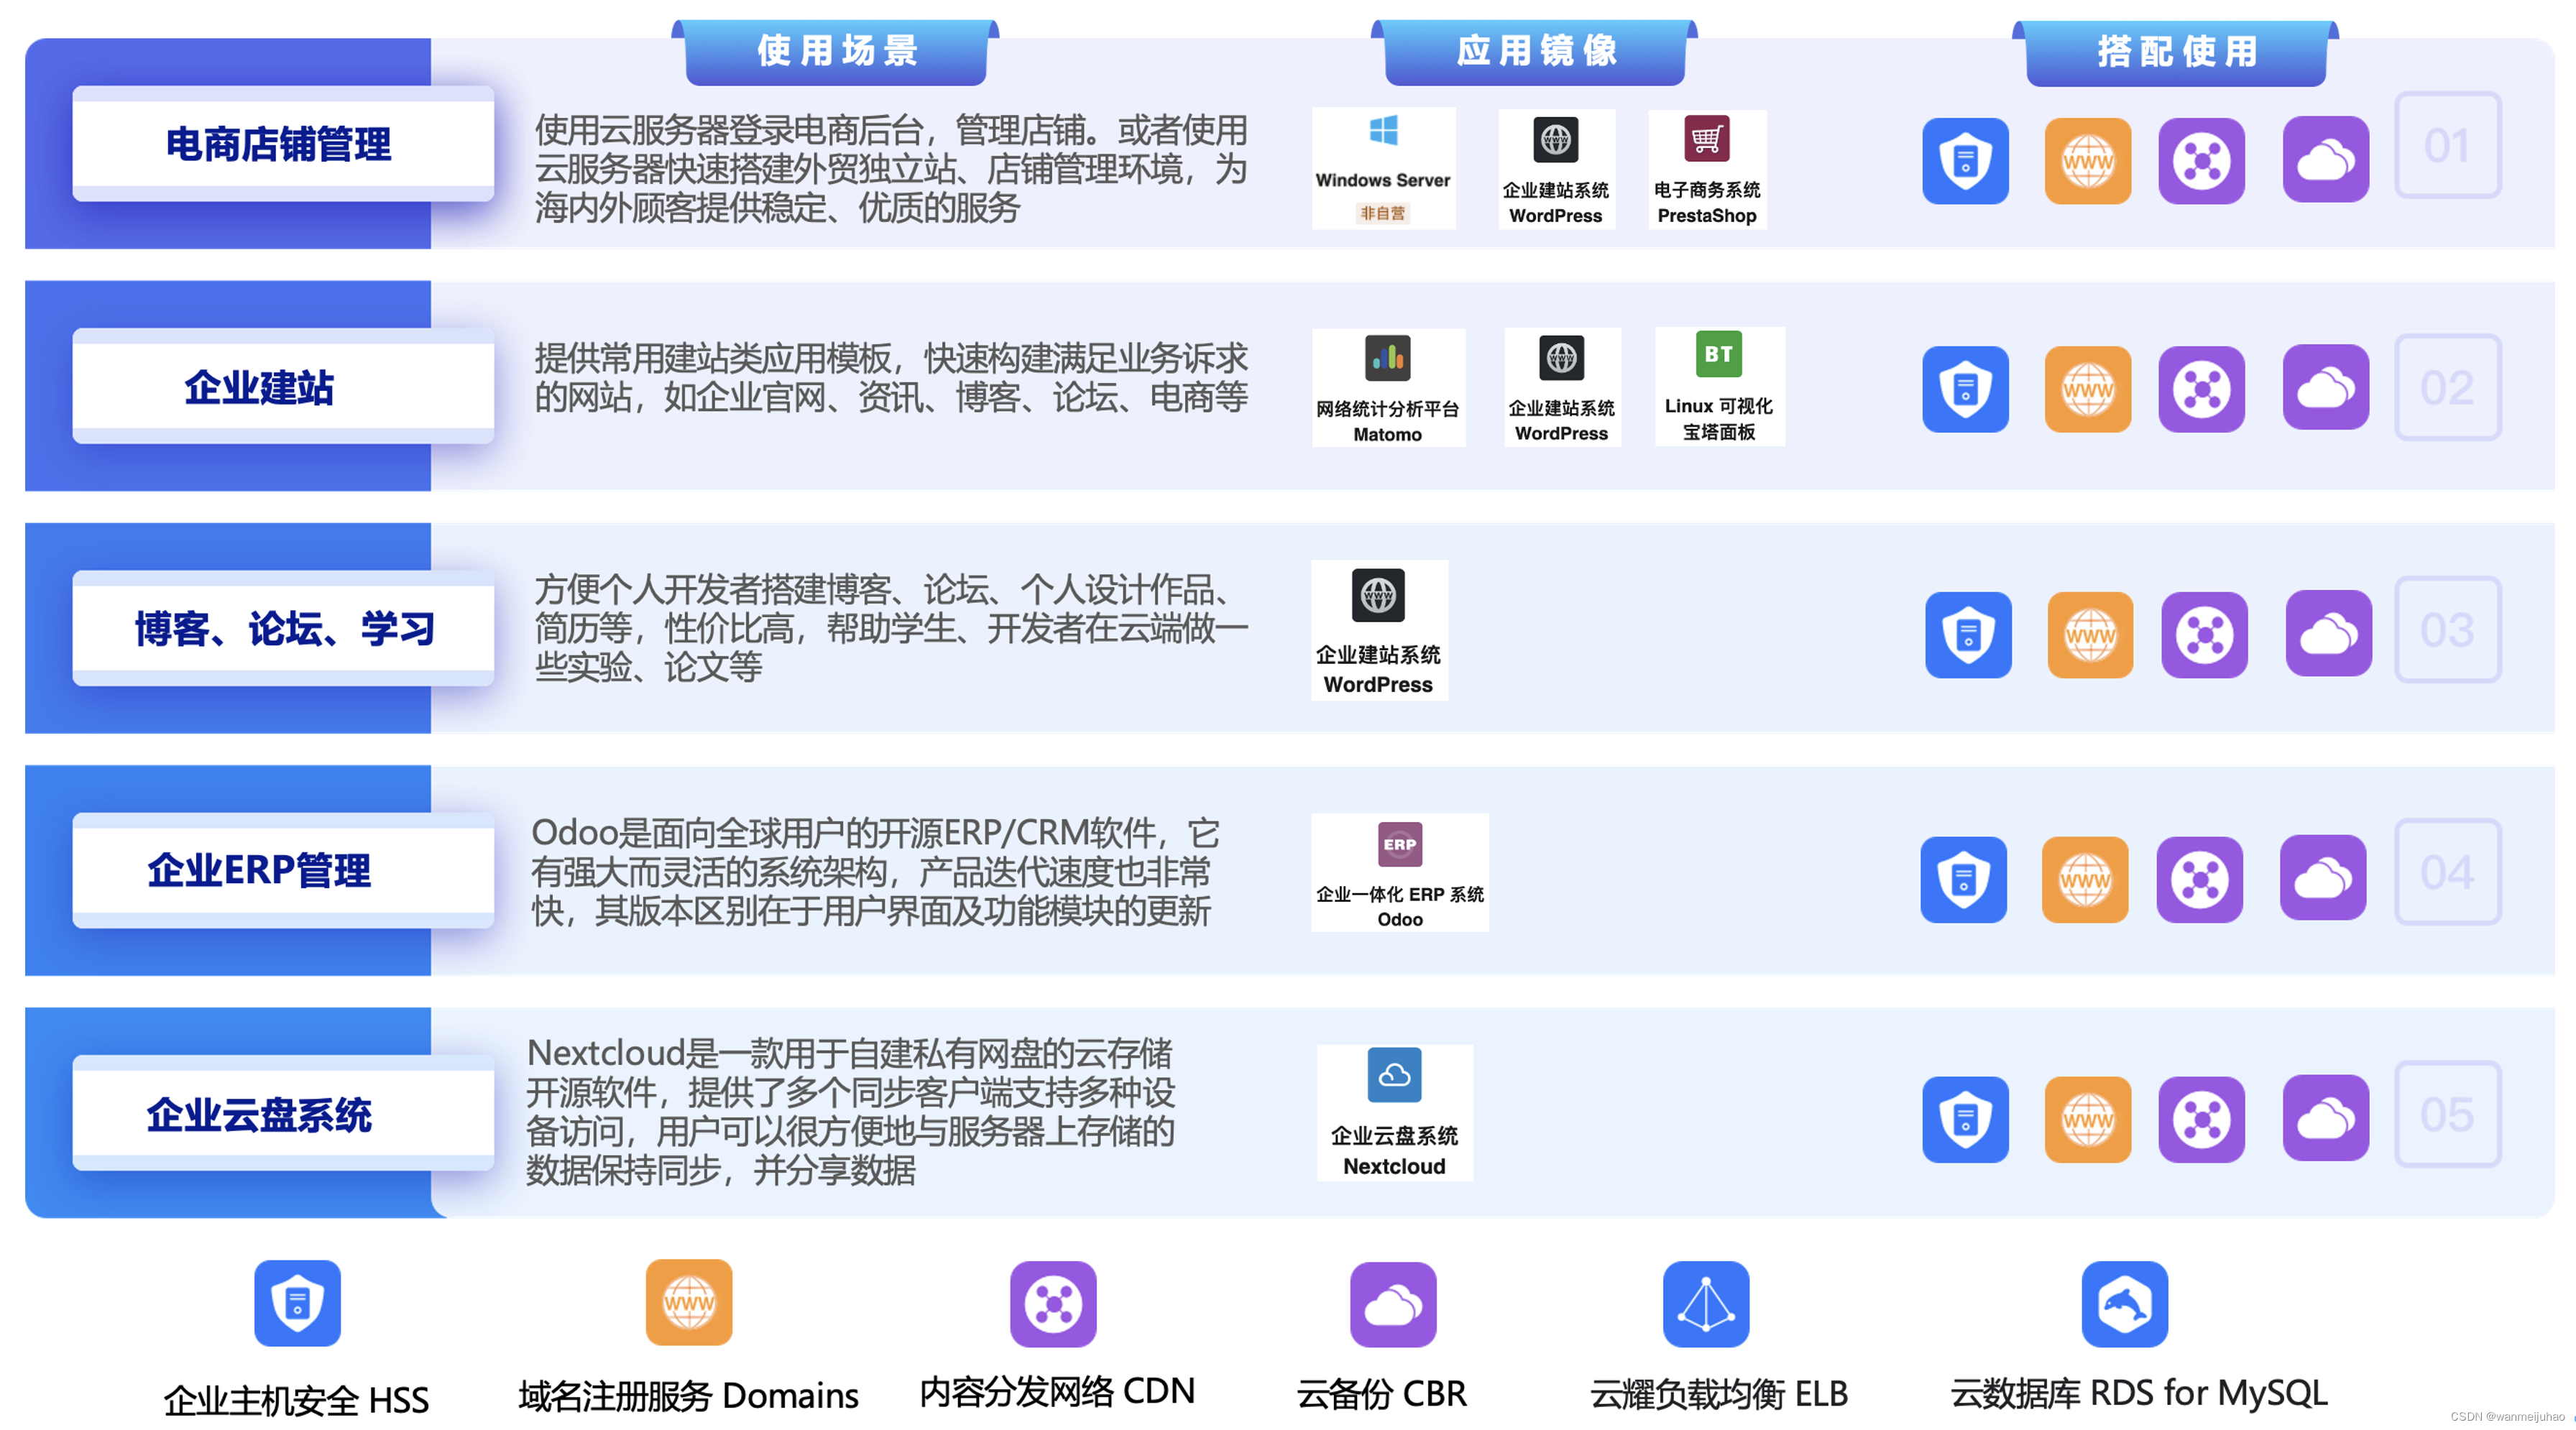Click the 企业主机安全 HSS text label
Image resolution: width=2576 pixels, height=1430 pixels.
point(297,1400)
